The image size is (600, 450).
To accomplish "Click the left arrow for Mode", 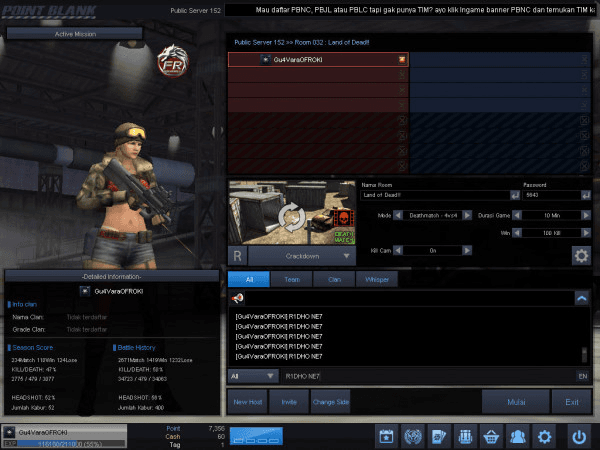I will coord(398,215).
